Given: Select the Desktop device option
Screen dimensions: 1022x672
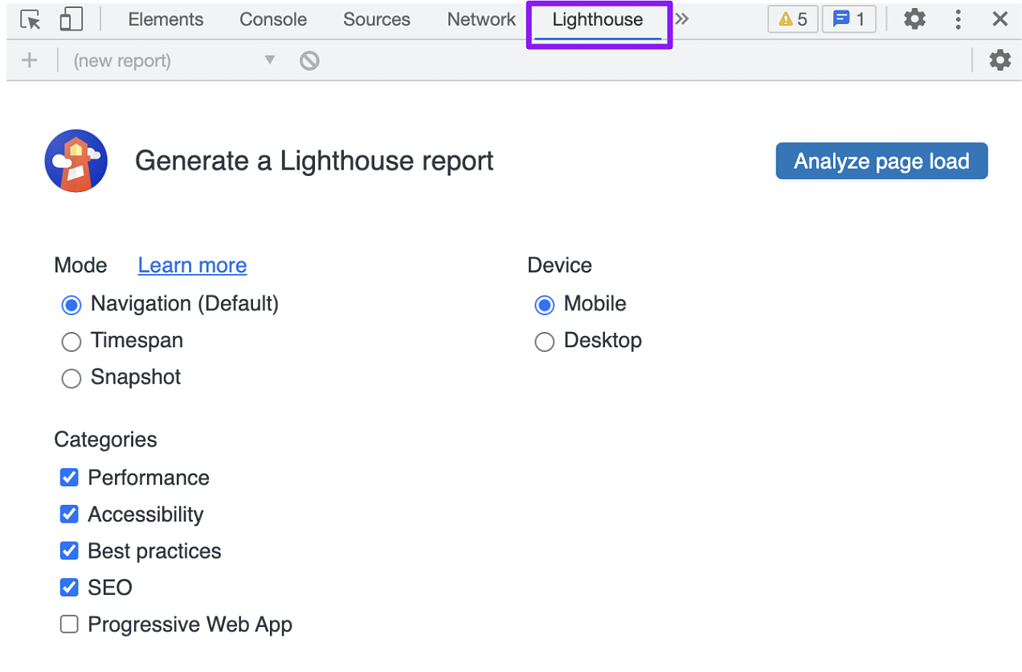Looking at the screenshot, I should (x=544, y=342).
